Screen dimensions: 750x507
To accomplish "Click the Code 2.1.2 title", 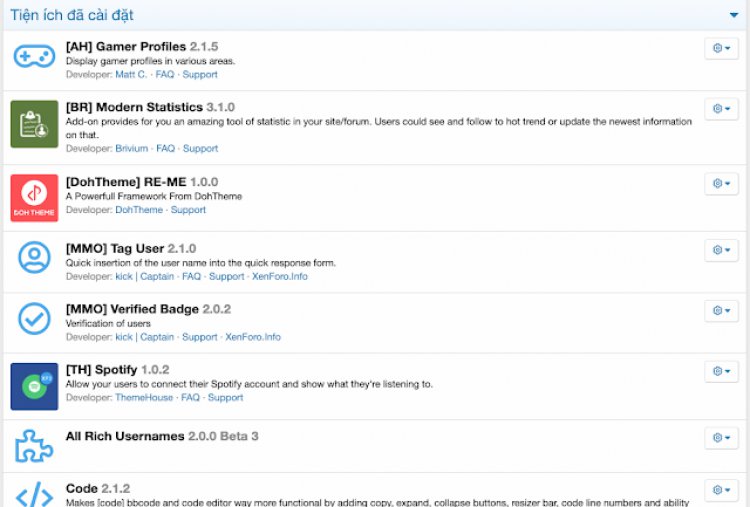I will tap(98, 489).
